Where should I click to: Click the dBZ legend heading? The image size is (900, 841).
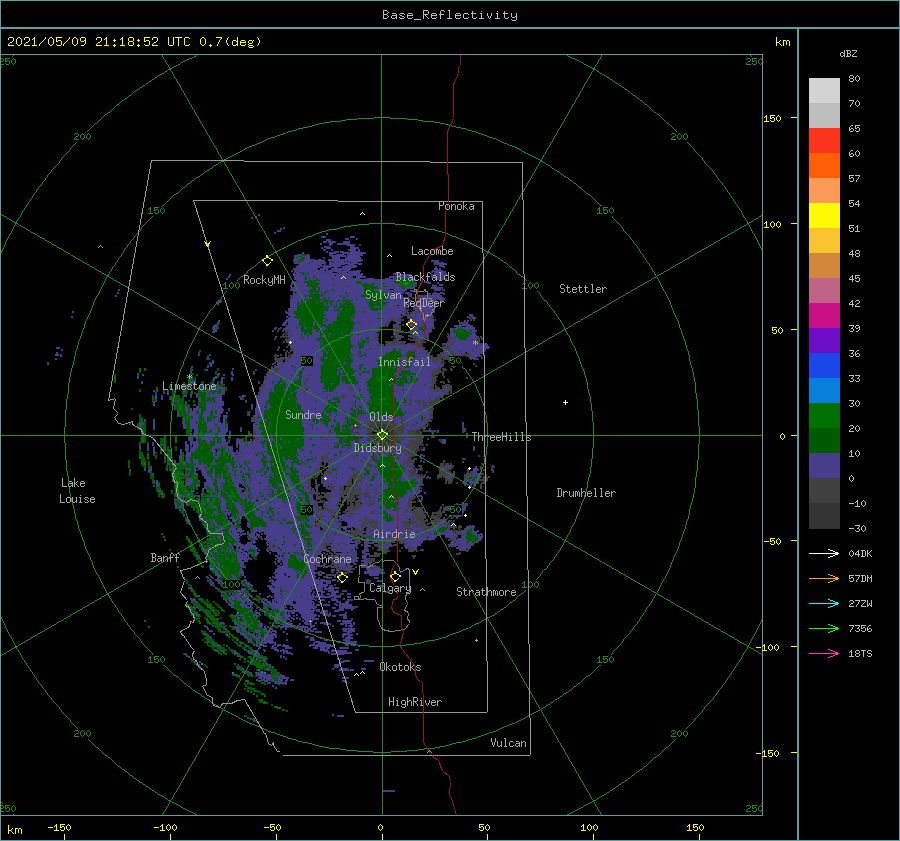(848, 53)
